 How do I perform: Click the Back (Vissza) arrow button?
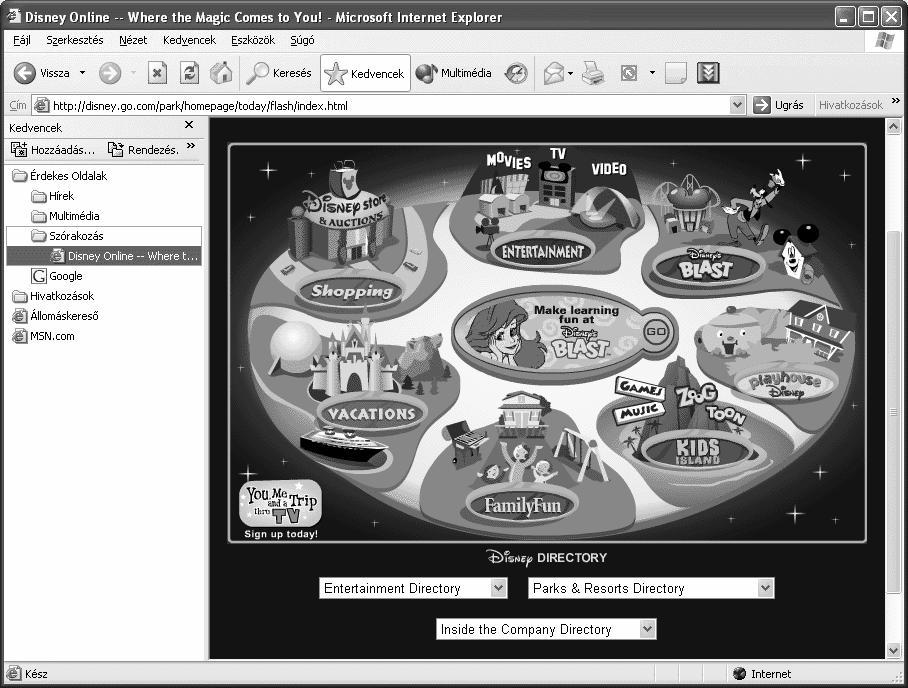click(x=25, y=73)
